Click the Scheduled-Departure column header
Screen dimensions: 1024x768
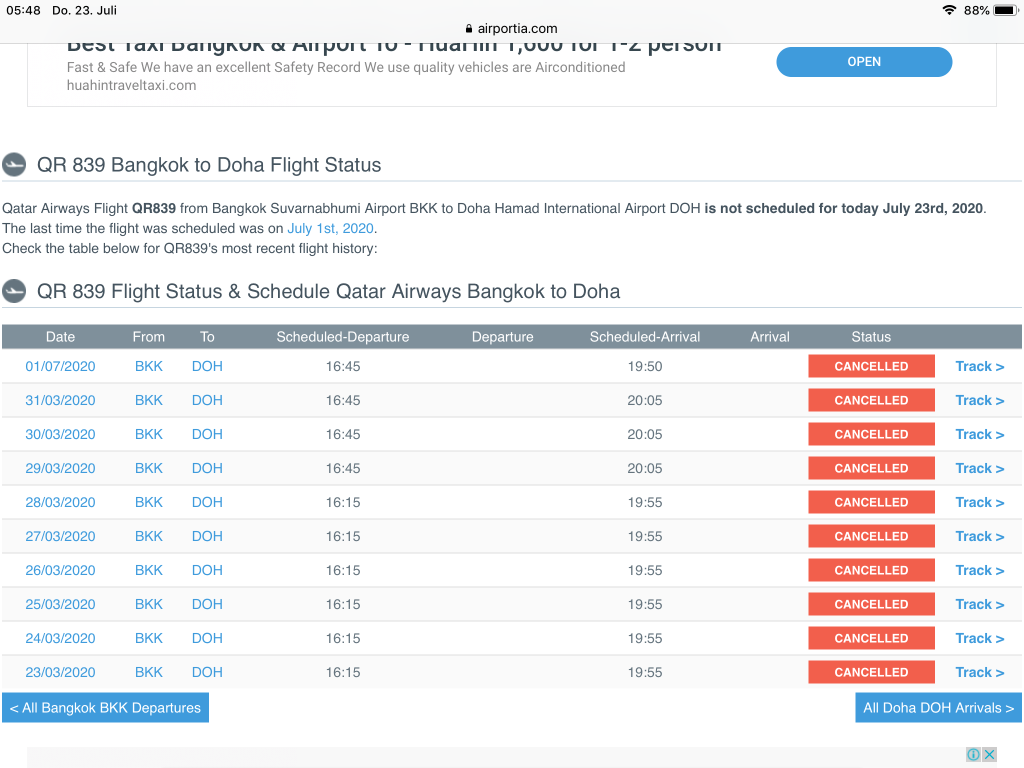click(x=343, y=337)
